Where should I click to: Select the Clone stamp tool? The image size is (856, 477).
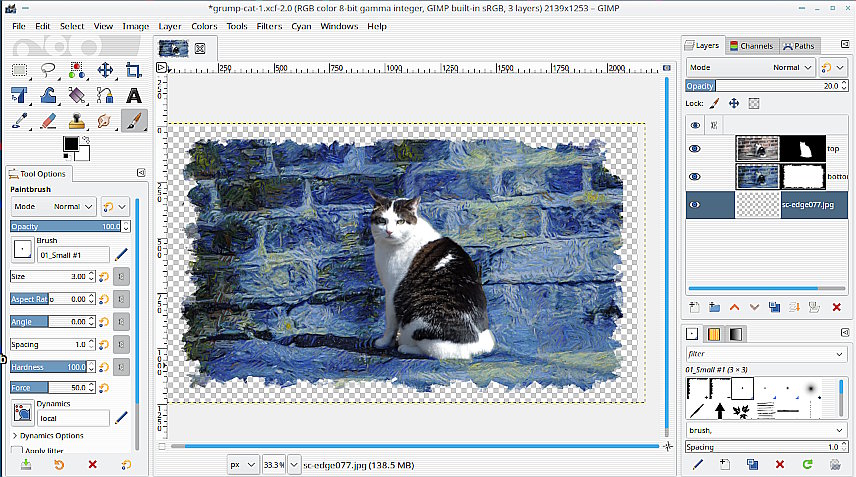76,121
